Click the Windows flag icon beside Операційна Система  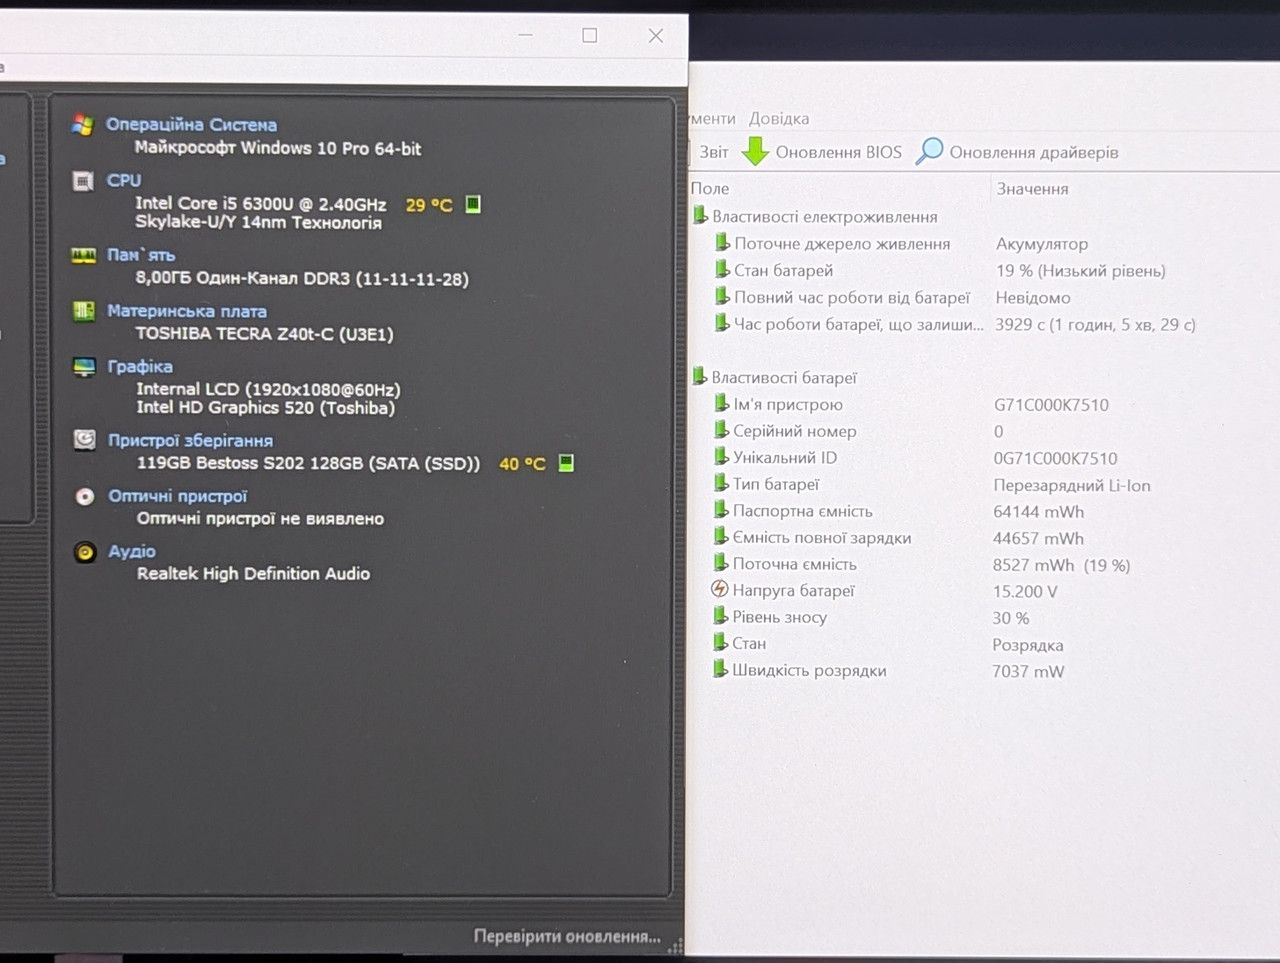pyautogui.click(x=83, y=125)
